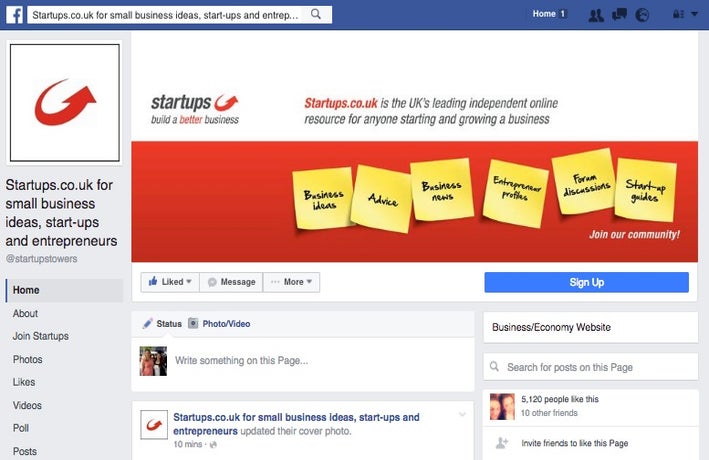Open the friend requests icon
This screenshot has height=460, width=709.
[x=596, y=15]
